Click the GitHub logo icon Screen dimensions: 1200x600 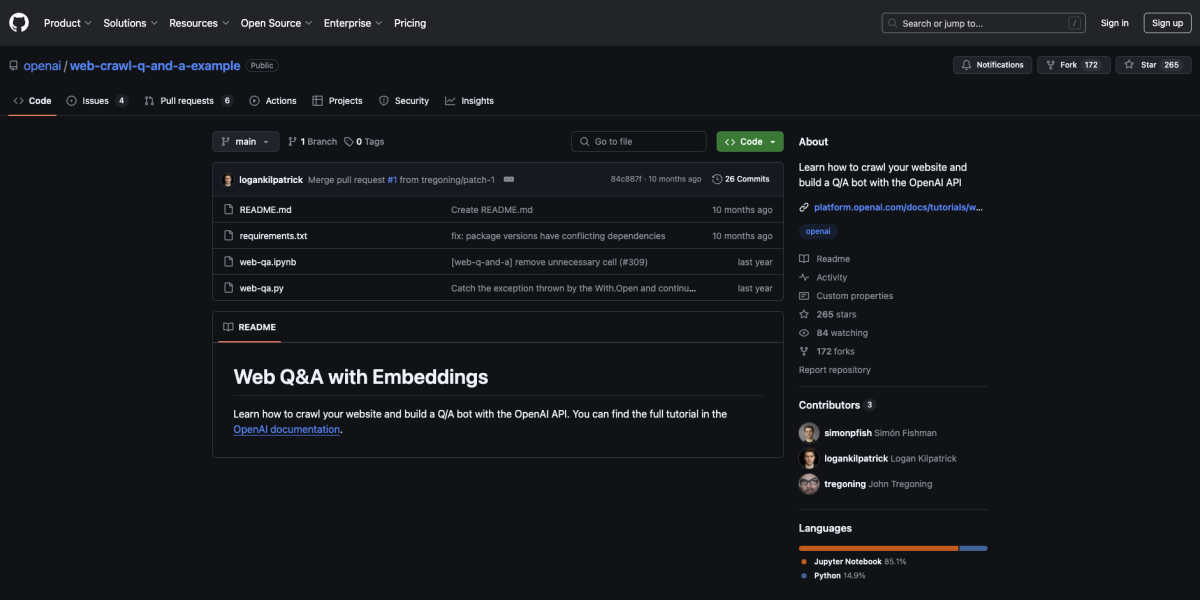click(19, 23)
